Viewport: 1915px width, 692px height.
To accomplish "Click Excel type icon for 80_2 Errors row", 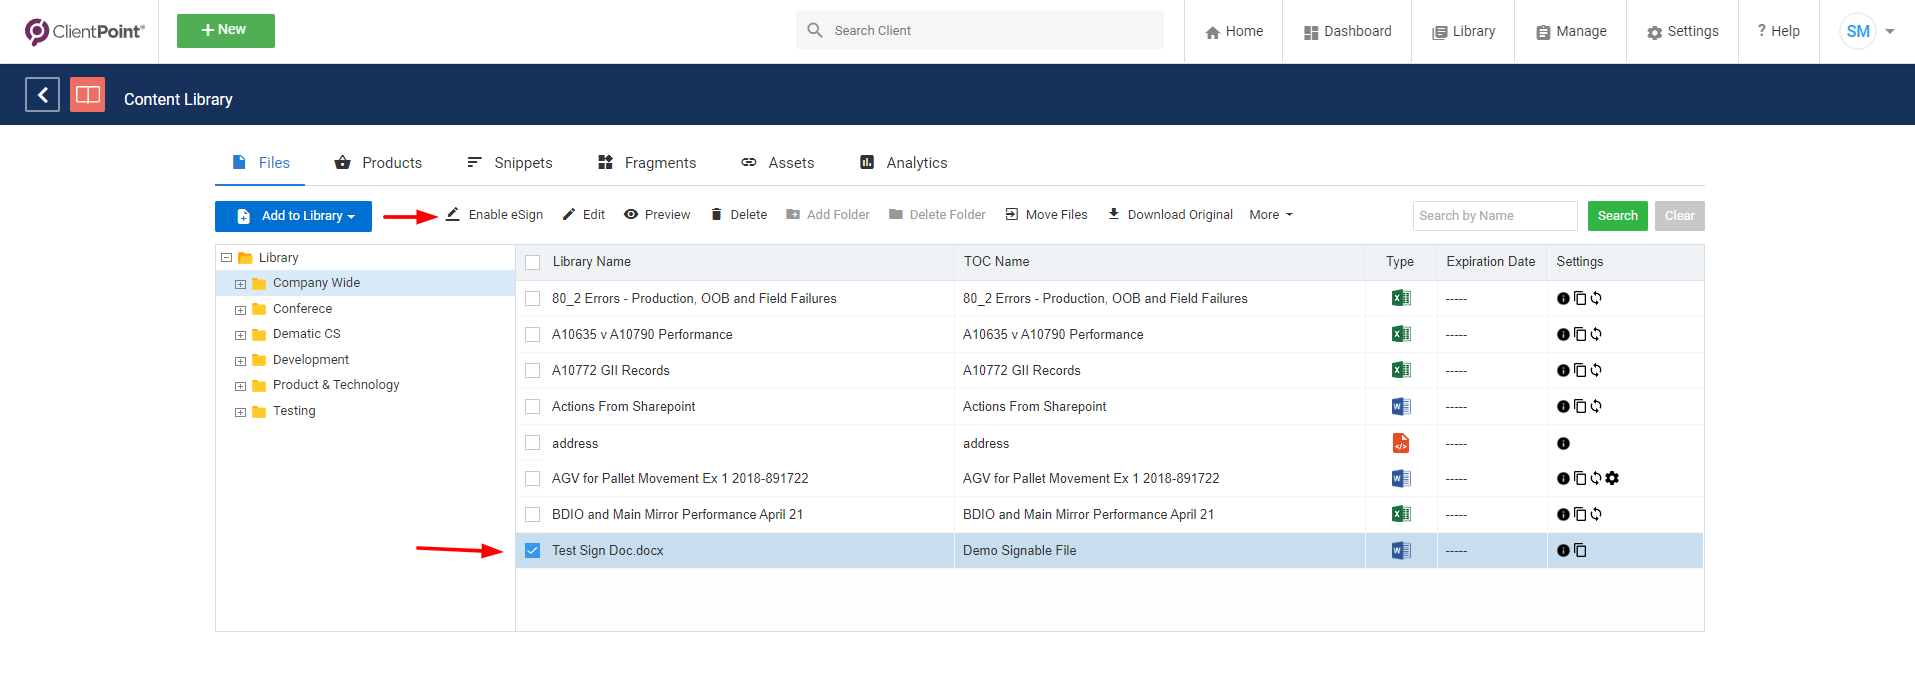I will [1401, 298].
